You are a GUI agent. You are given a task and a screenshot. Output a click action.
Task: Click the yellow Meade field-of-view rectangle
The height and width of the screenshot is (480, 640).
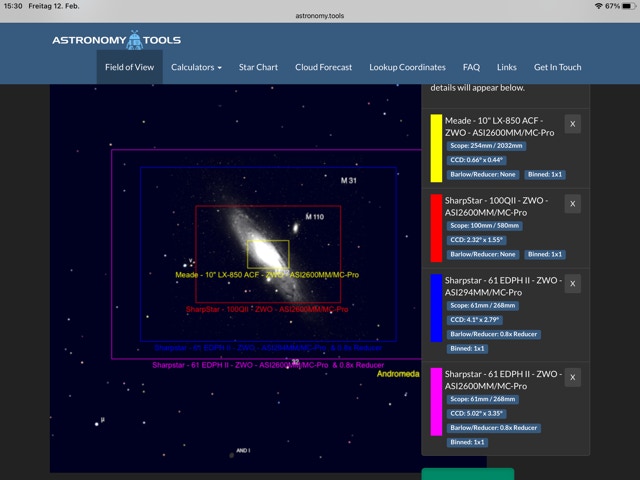coord(268,254)
